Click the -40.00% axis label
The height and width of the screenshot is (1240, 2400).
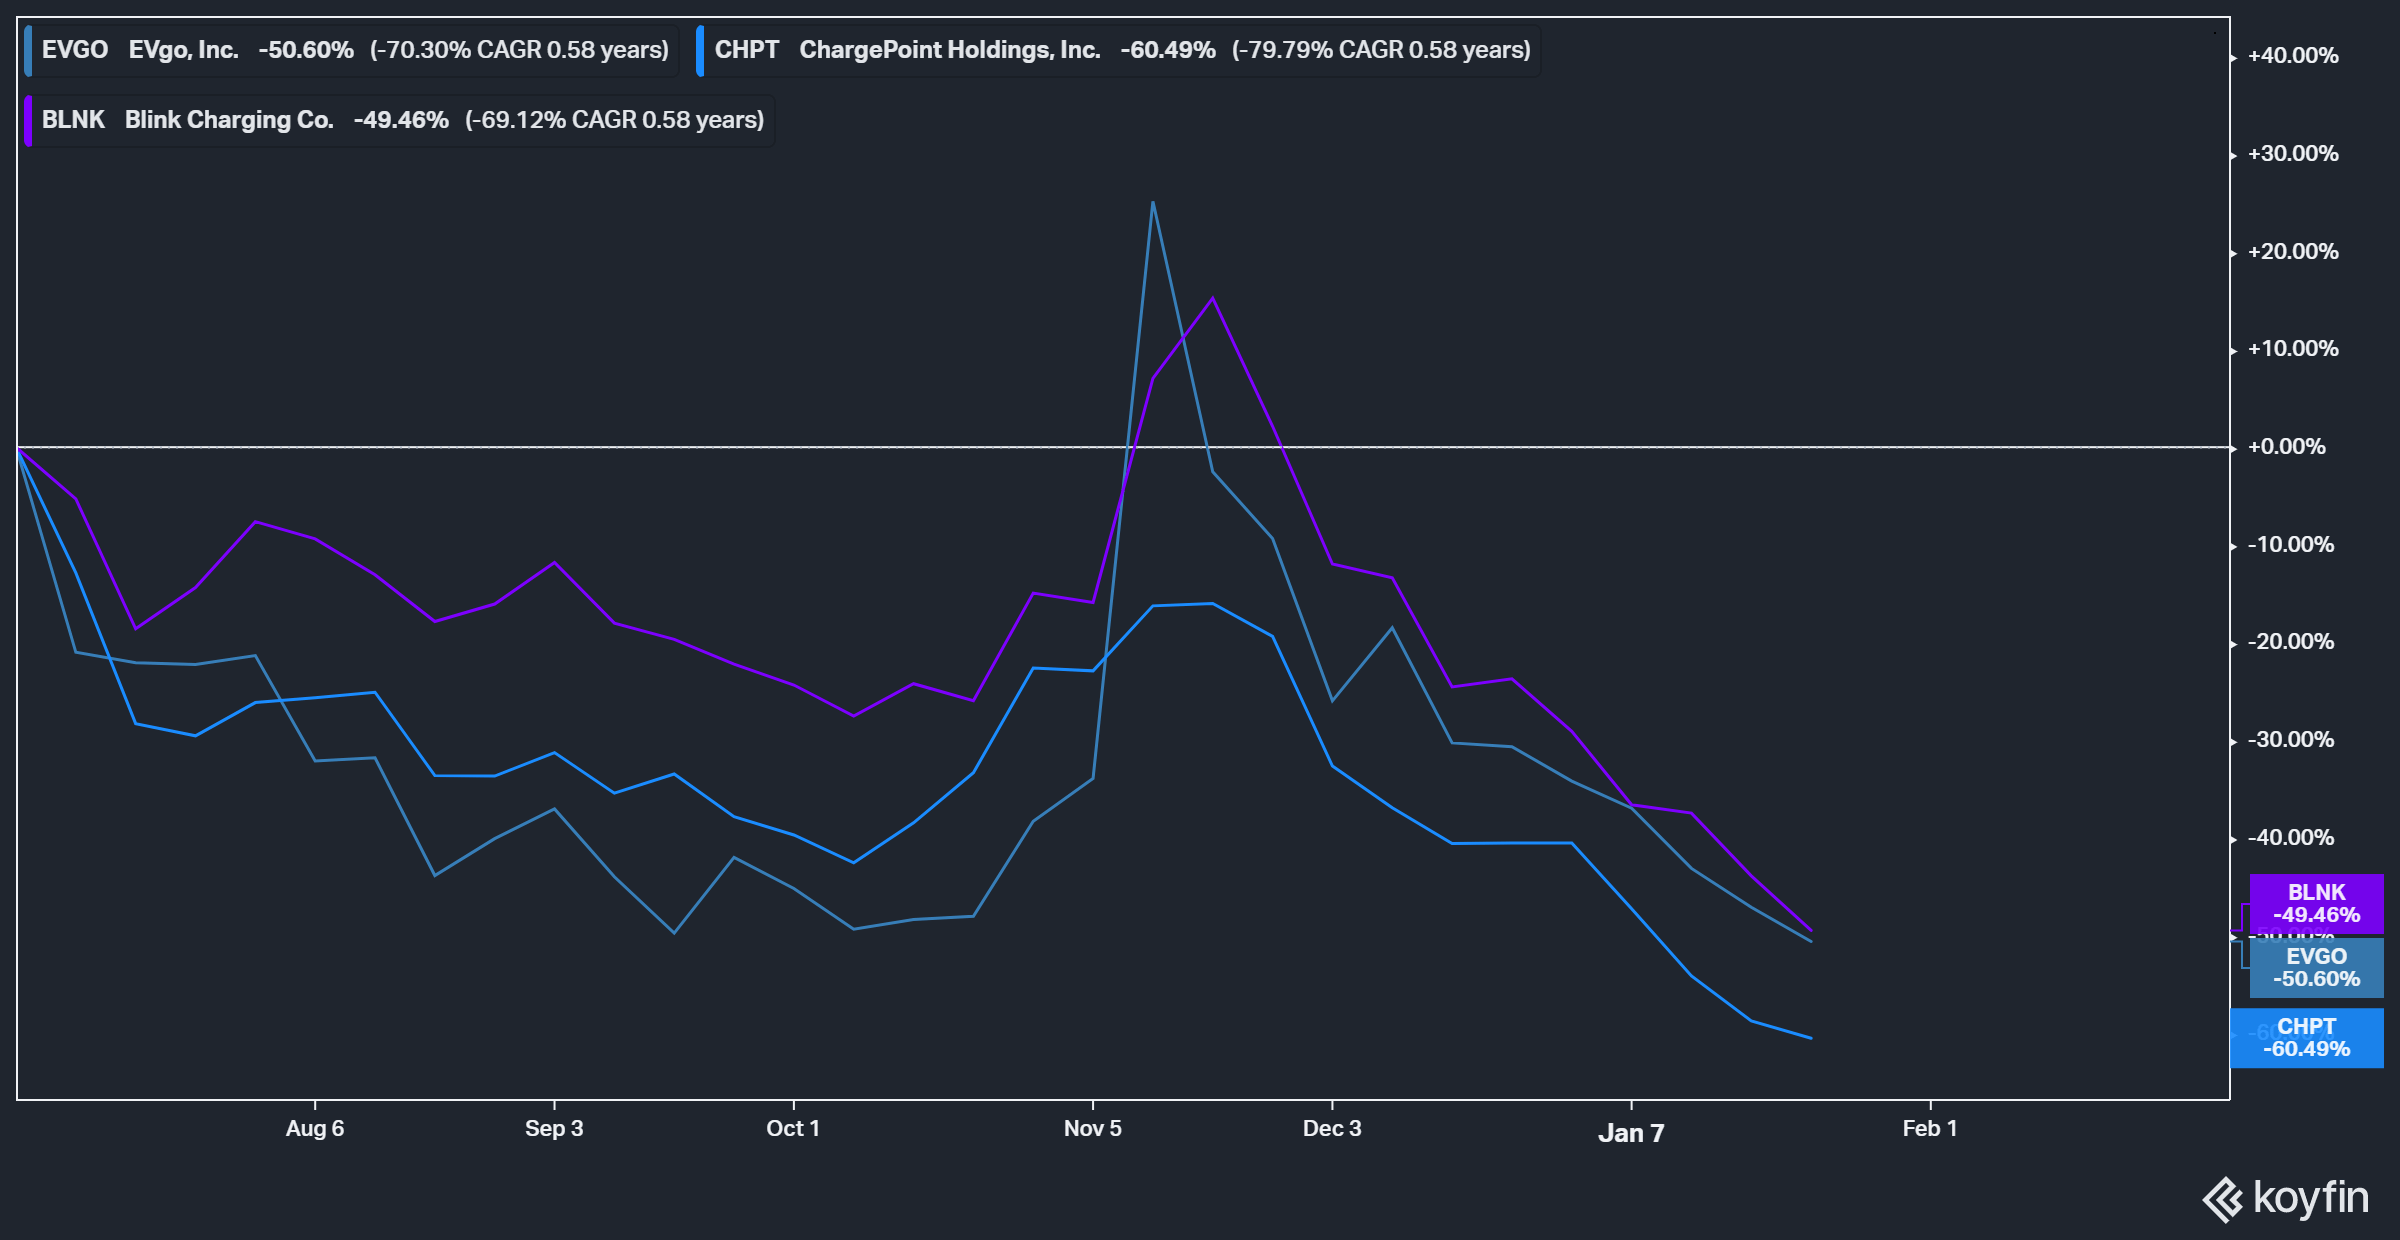tap(2291, 838)
